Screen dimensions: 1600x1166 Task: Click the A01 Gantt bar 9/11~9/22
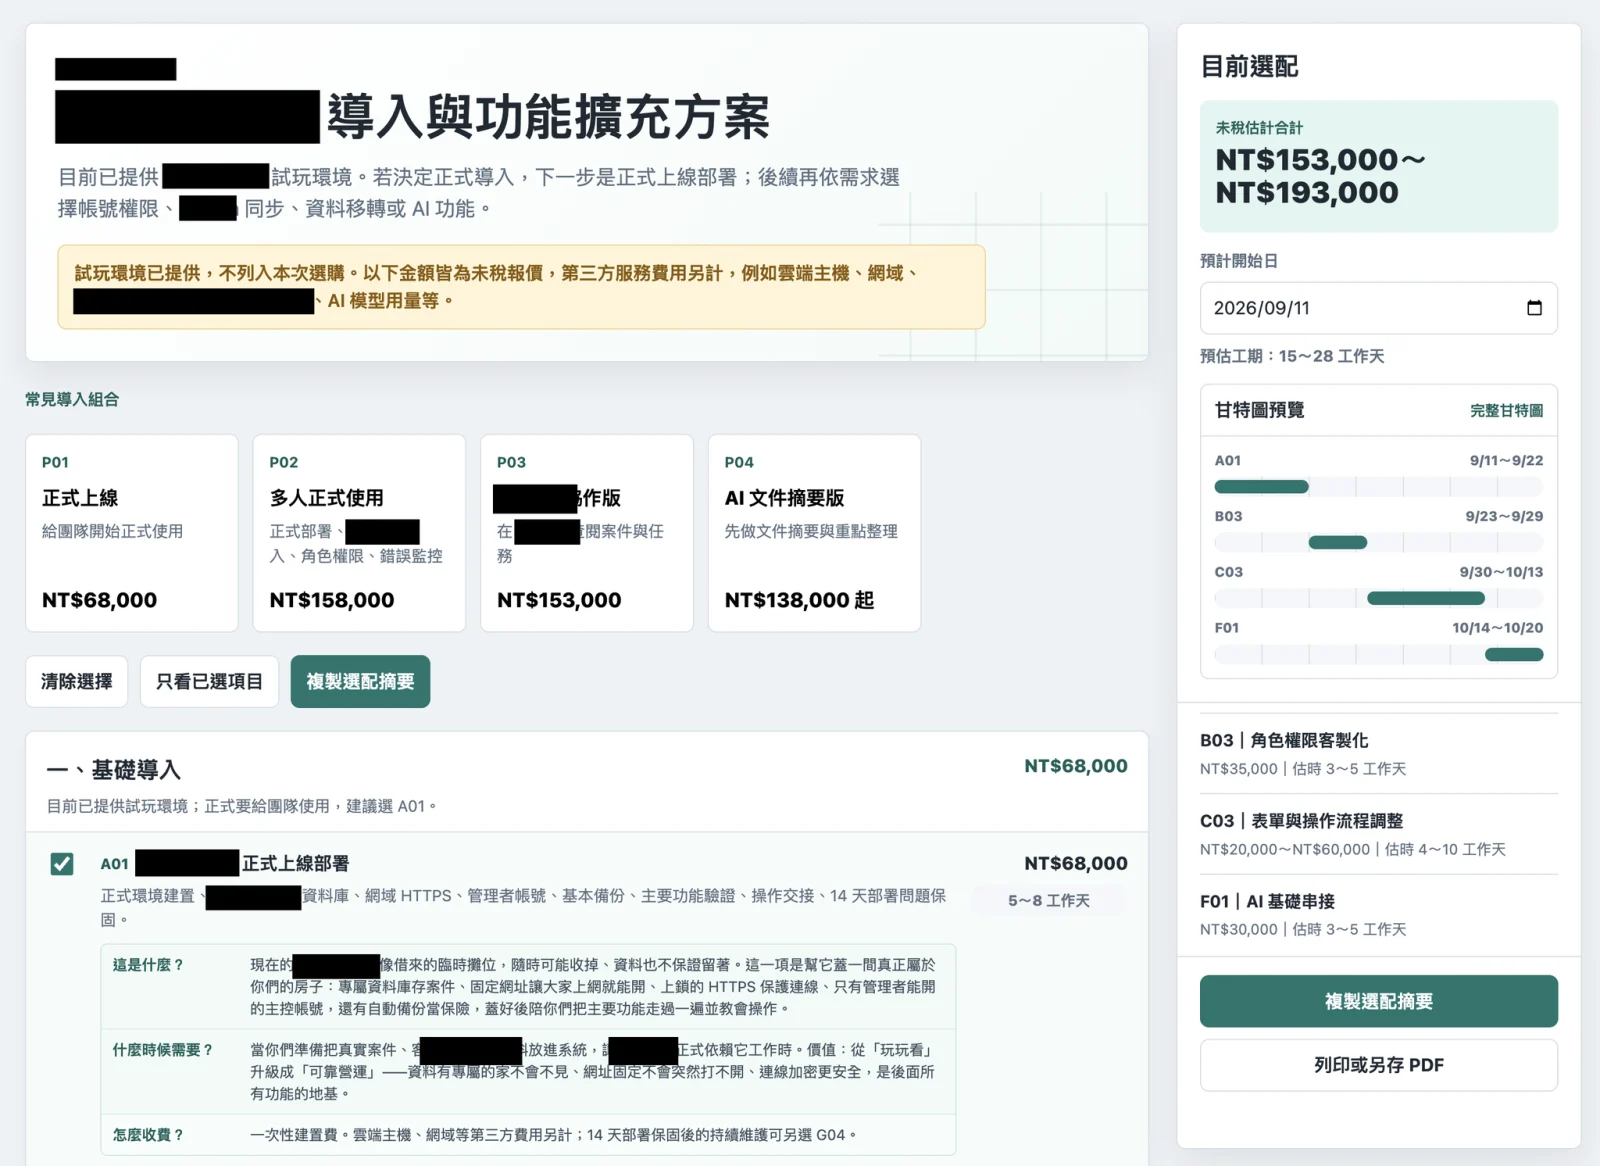tap(1261, 487)
